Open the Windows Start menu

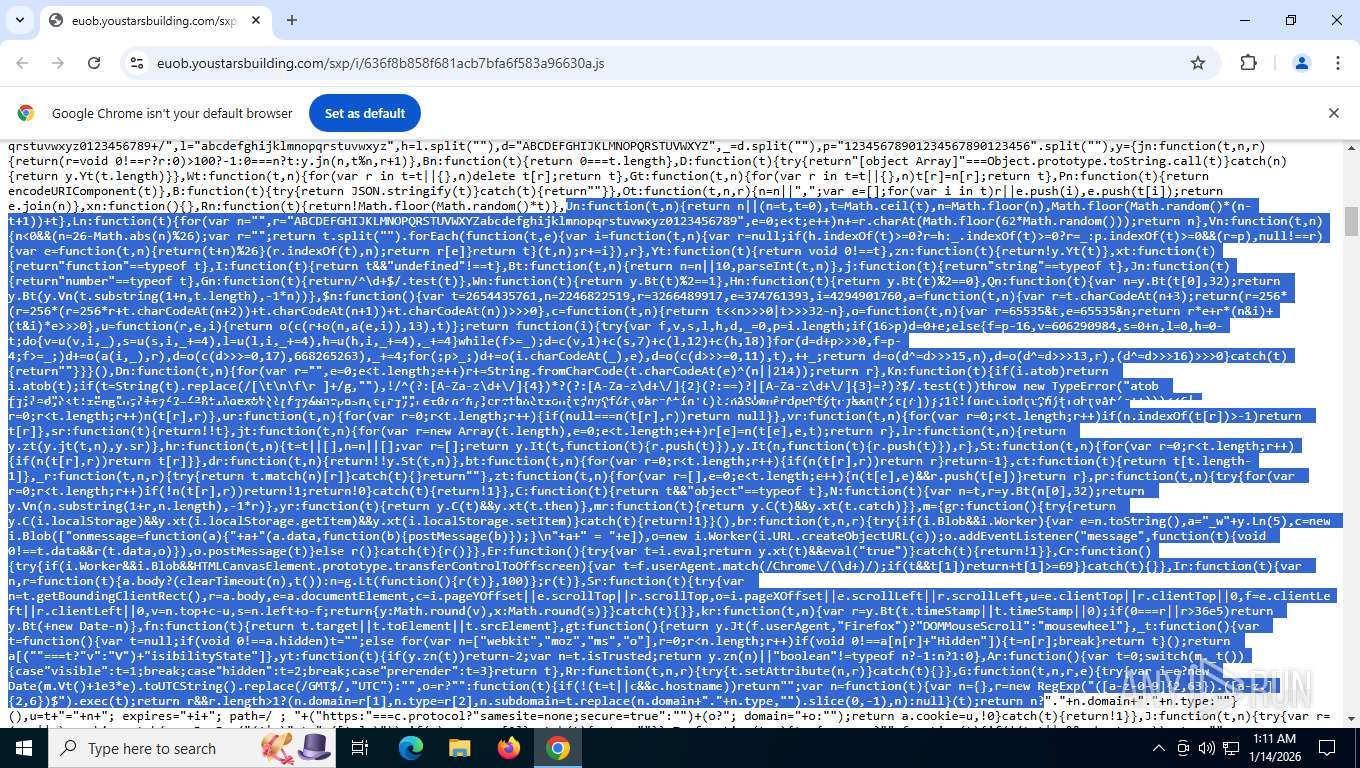(x=23, y=748)
